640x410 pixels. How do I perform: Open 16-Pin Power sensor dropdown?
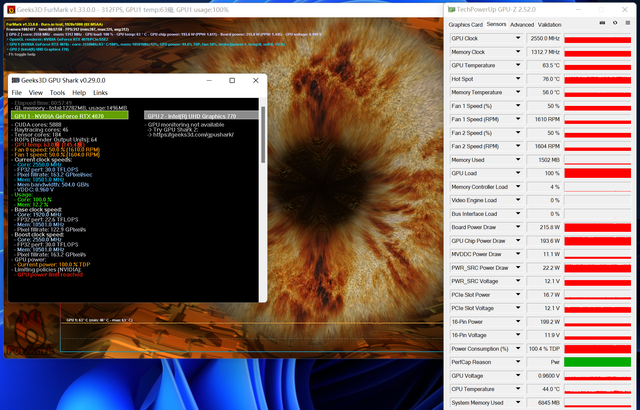click(518, 321)
